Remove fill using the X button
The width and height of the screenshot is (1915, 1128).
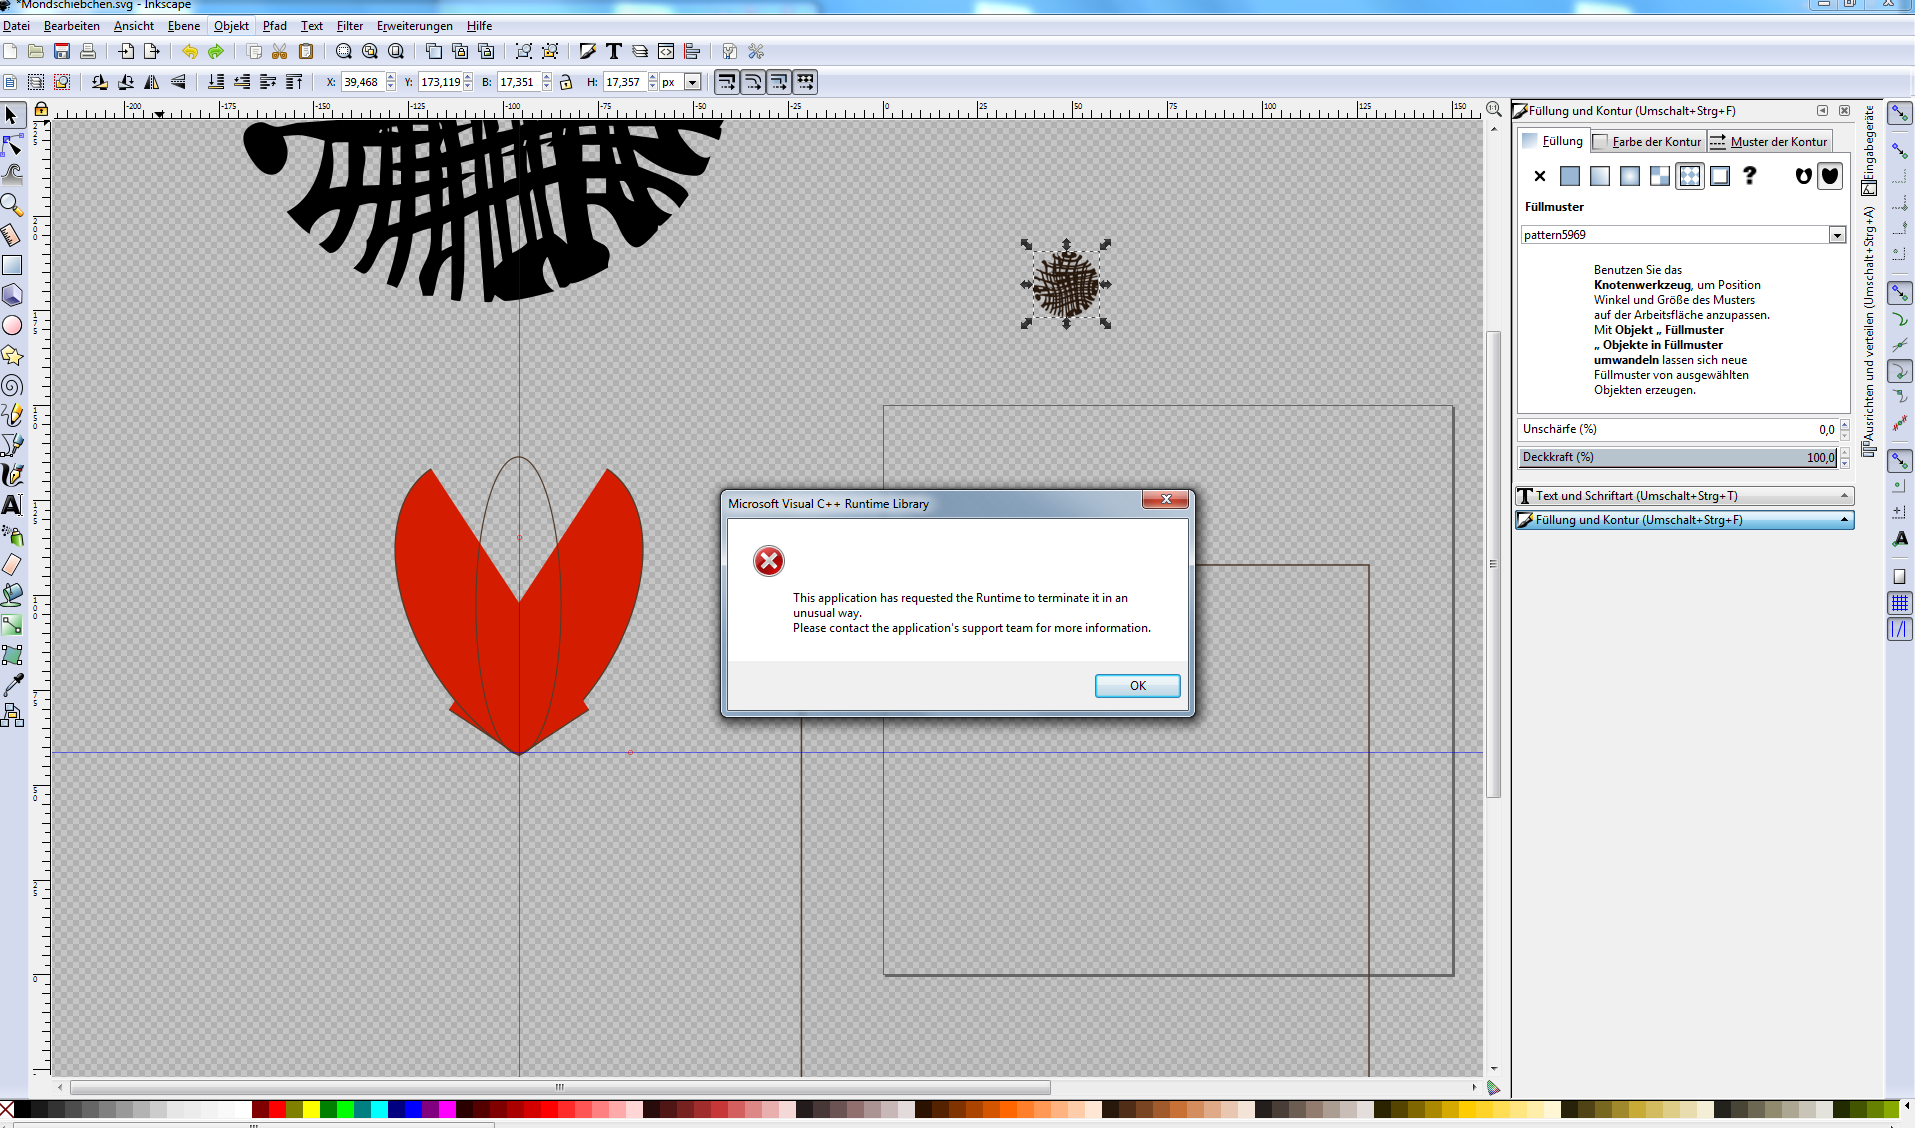[1540, 176]
